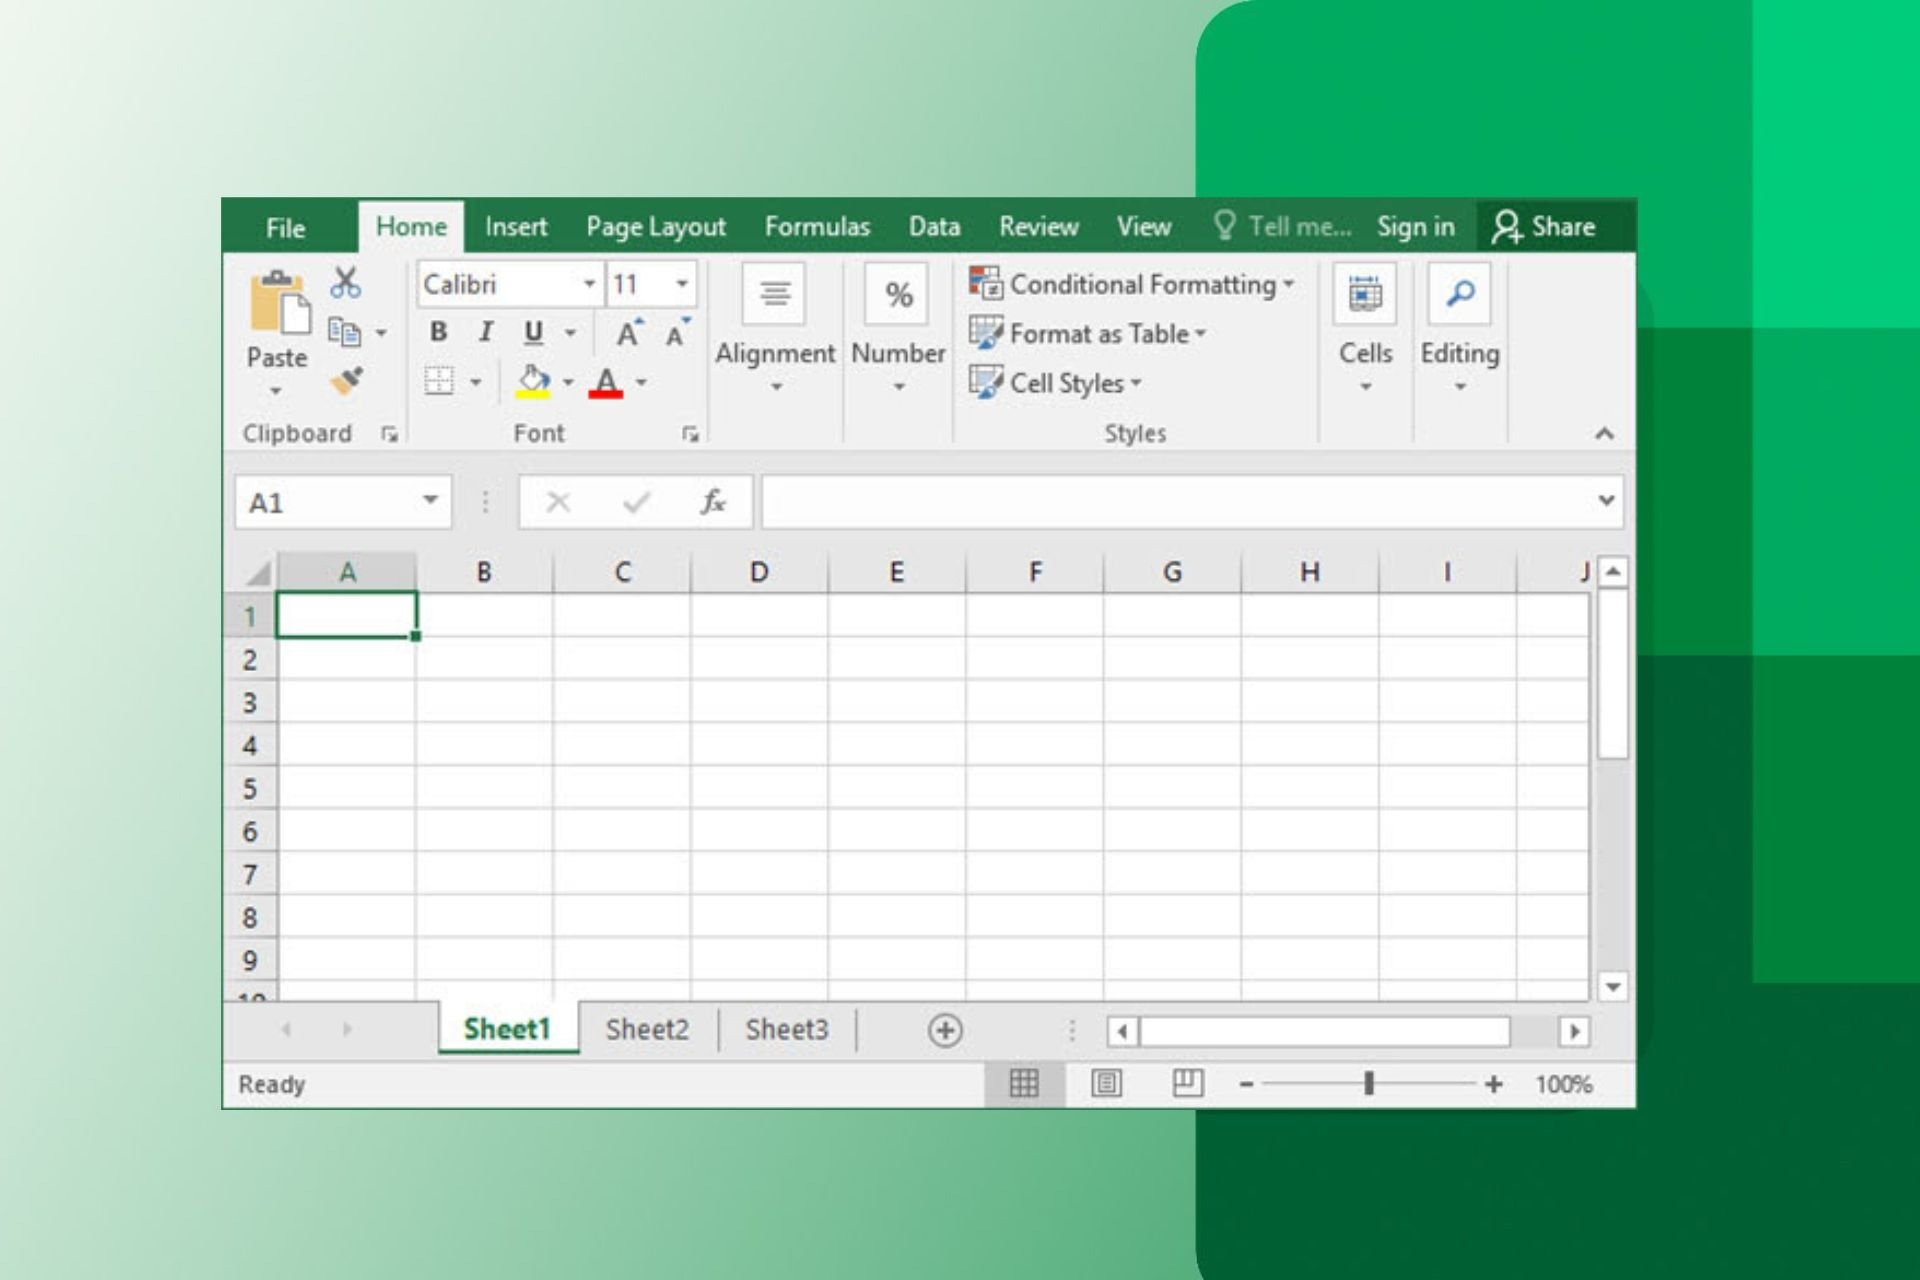Open the Calibri font name dropdown
The height and width of the screenshot is (1280, 1920).
(x=589, y=284)
